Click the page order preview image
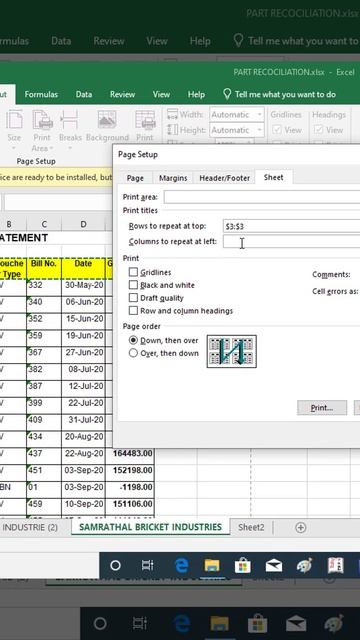Image resolution: width=360 pixels, height=640 pixels. [x=232, y=351]
